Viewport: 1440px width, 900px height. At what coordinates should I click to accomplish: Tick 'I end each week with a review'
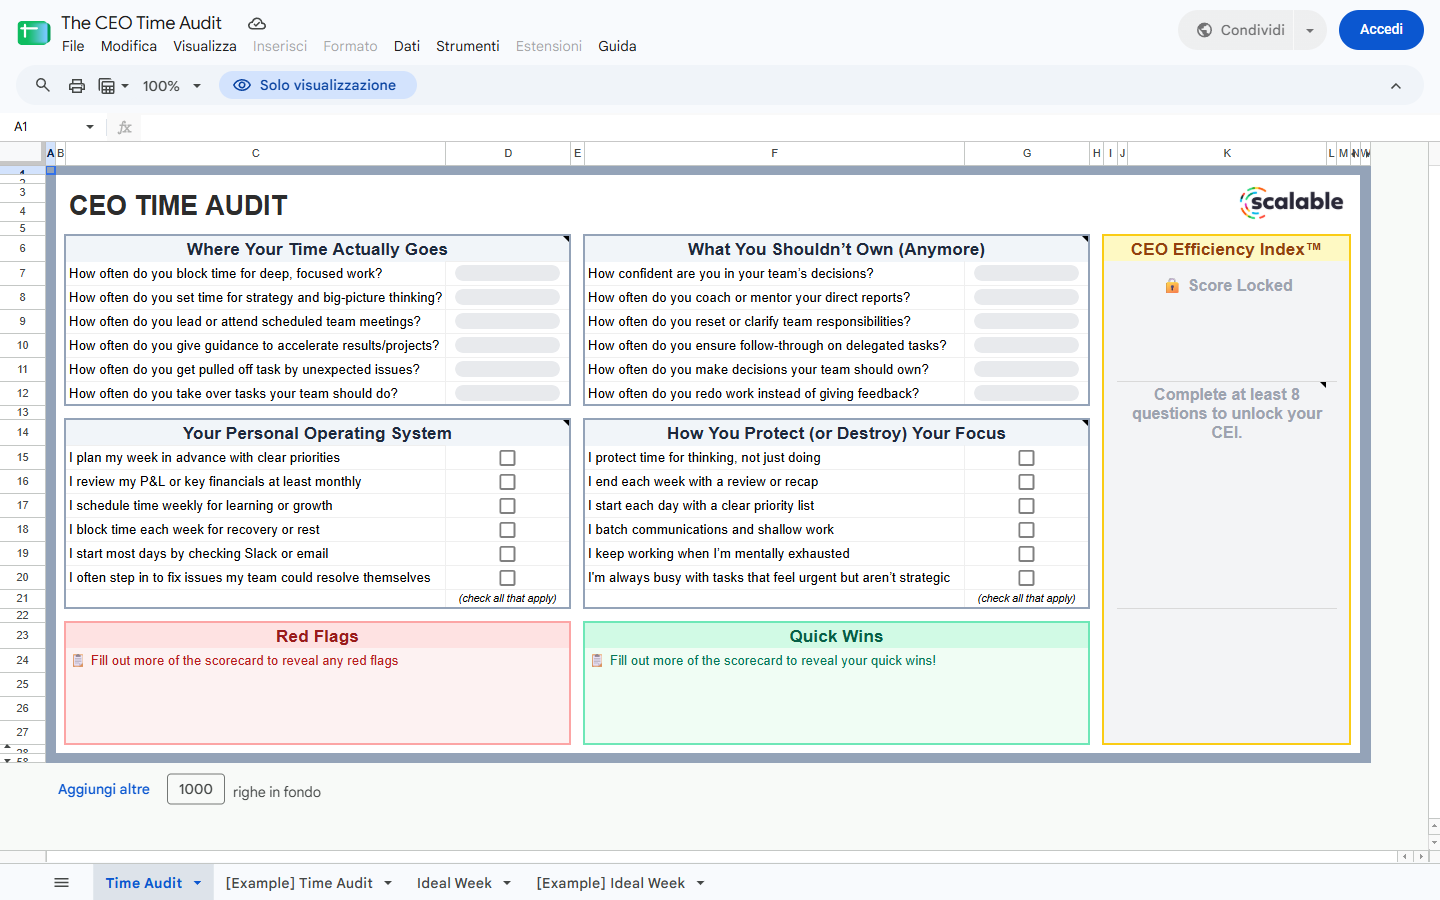coord(1026,482)
